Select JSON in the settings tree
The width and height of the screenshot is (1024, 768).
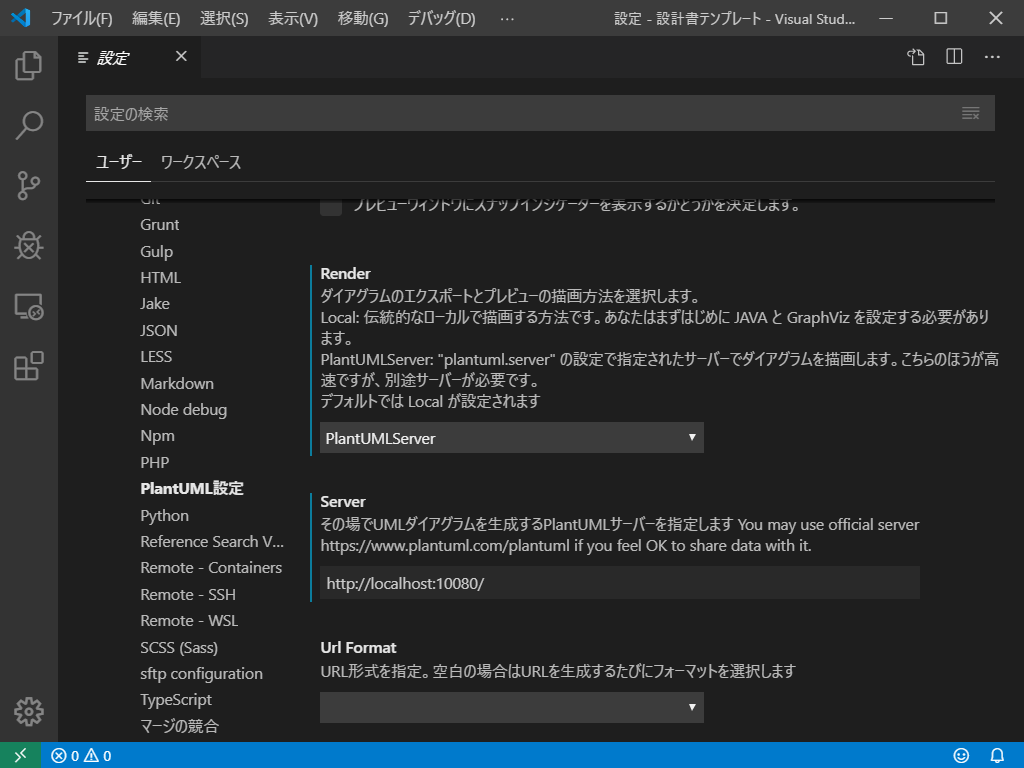(x=159, y=330)
